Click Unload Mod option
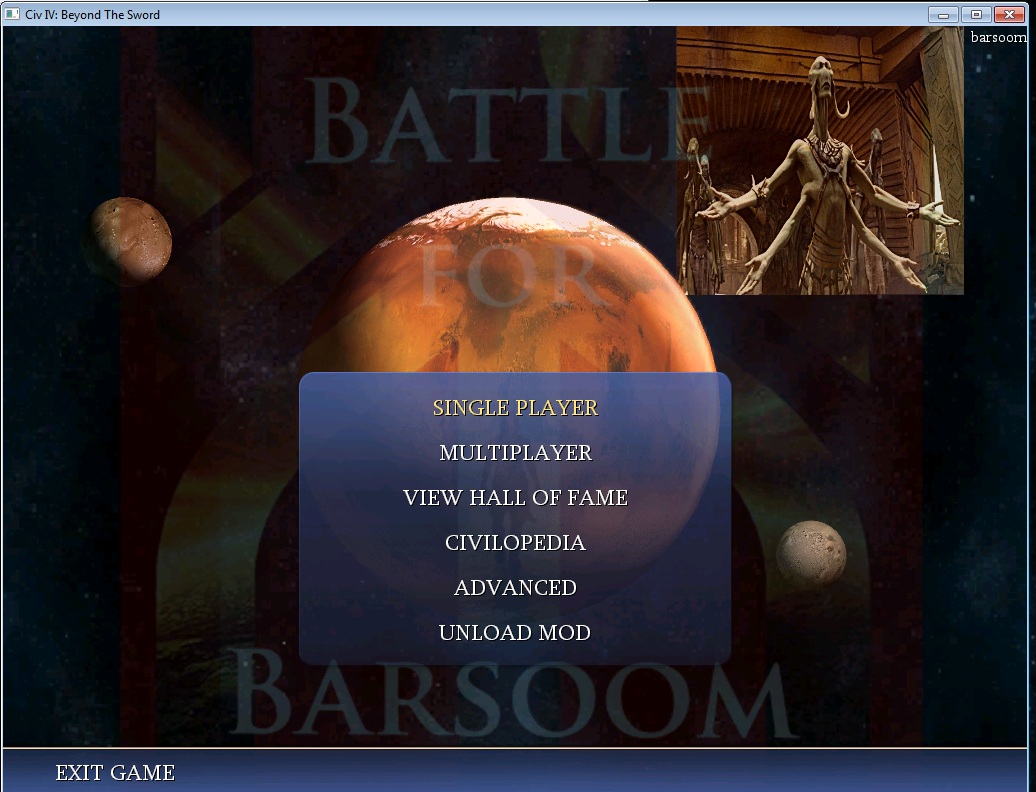Viewport: 1036px width, 792px height. 515,632
